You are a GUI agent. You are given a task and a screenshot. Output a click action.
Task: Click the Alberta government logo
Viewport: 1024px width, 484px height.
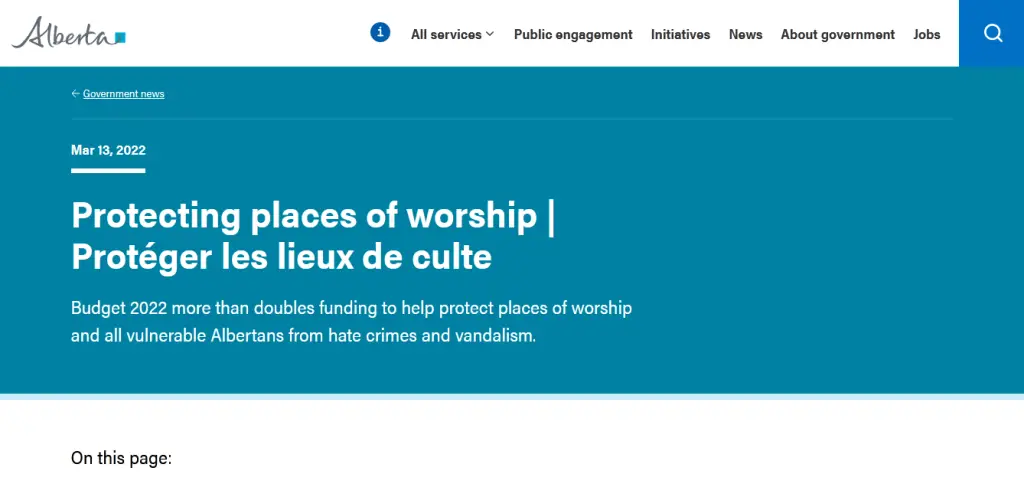click(65, 34)
